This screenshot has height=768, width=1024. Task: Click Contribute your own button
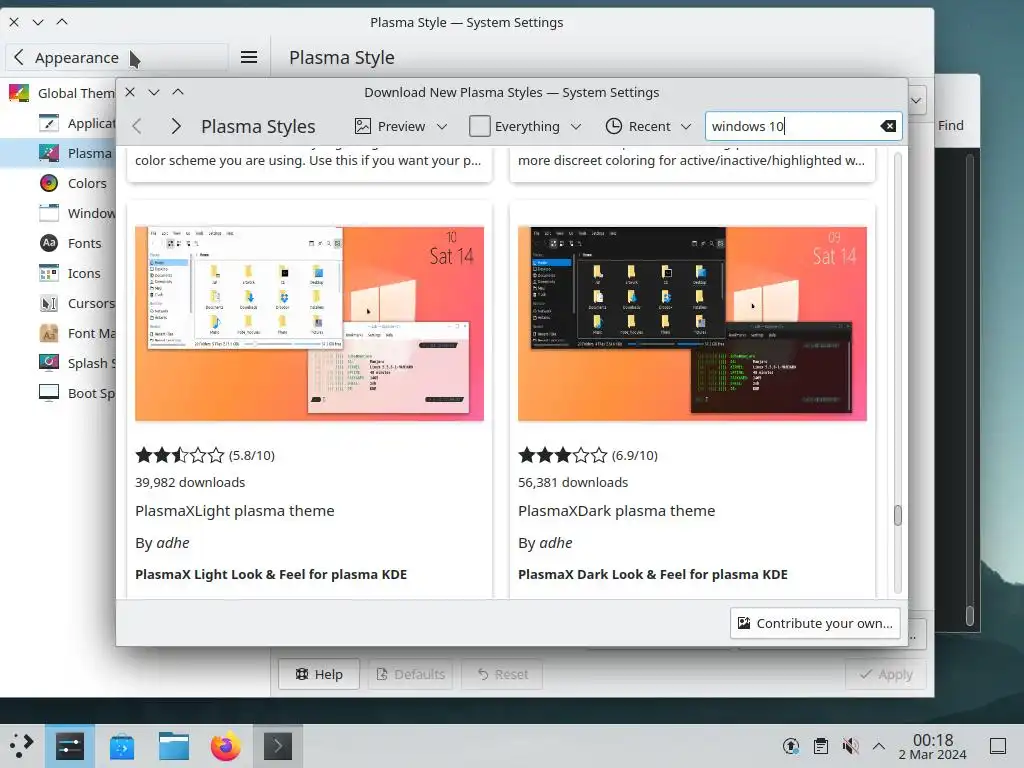815,623
